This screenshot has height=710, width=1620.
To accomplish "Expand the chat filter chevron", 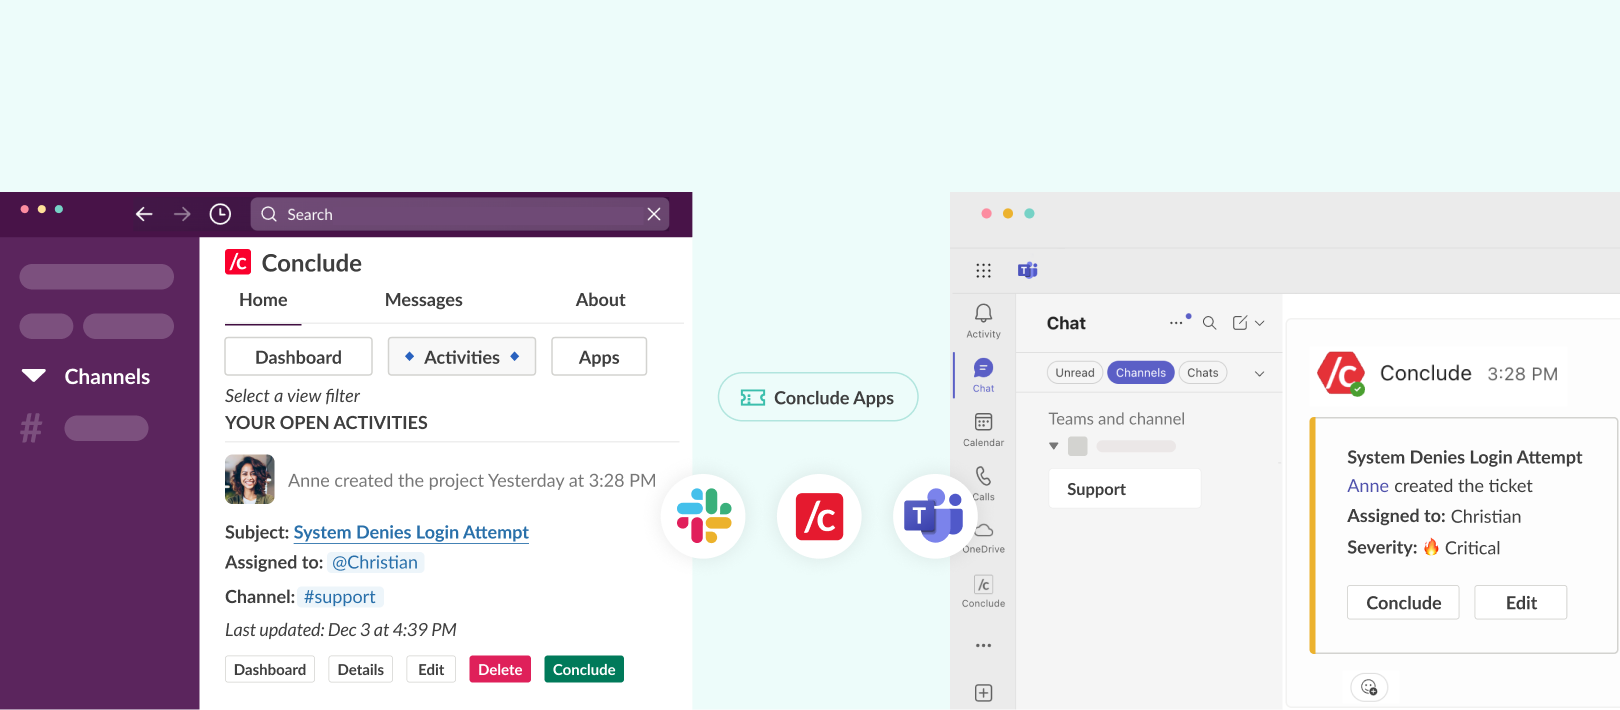I will (x=1260, y=373).
